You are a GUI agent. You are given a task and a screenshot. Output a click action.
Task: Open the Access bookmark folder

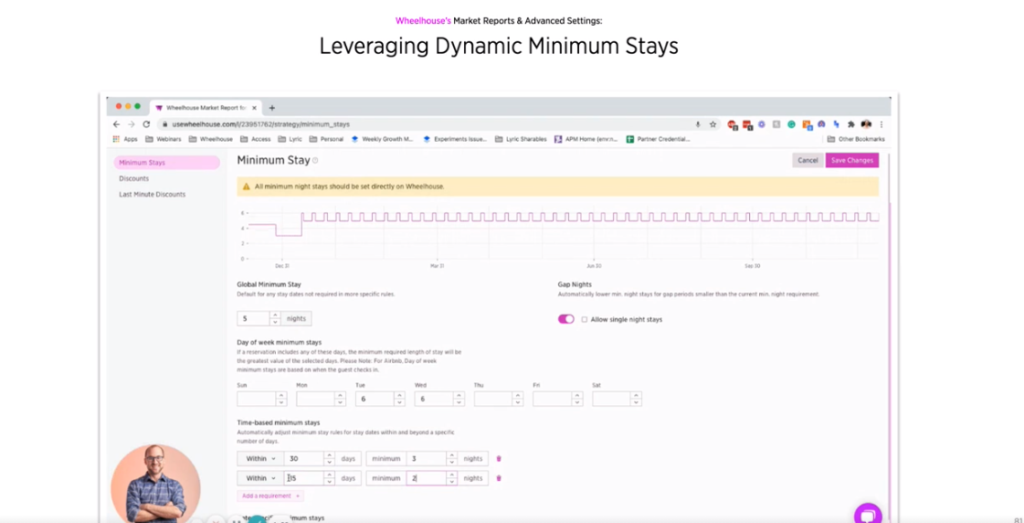click(255, 139)
